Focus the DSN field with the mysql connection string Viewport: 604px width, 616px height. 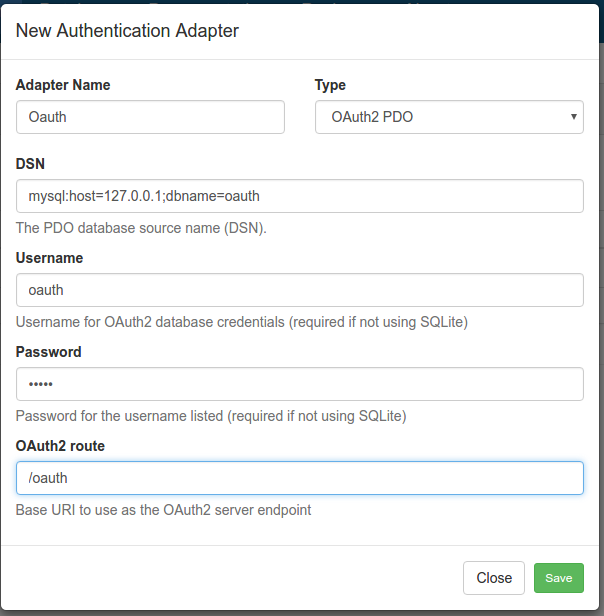300,196
